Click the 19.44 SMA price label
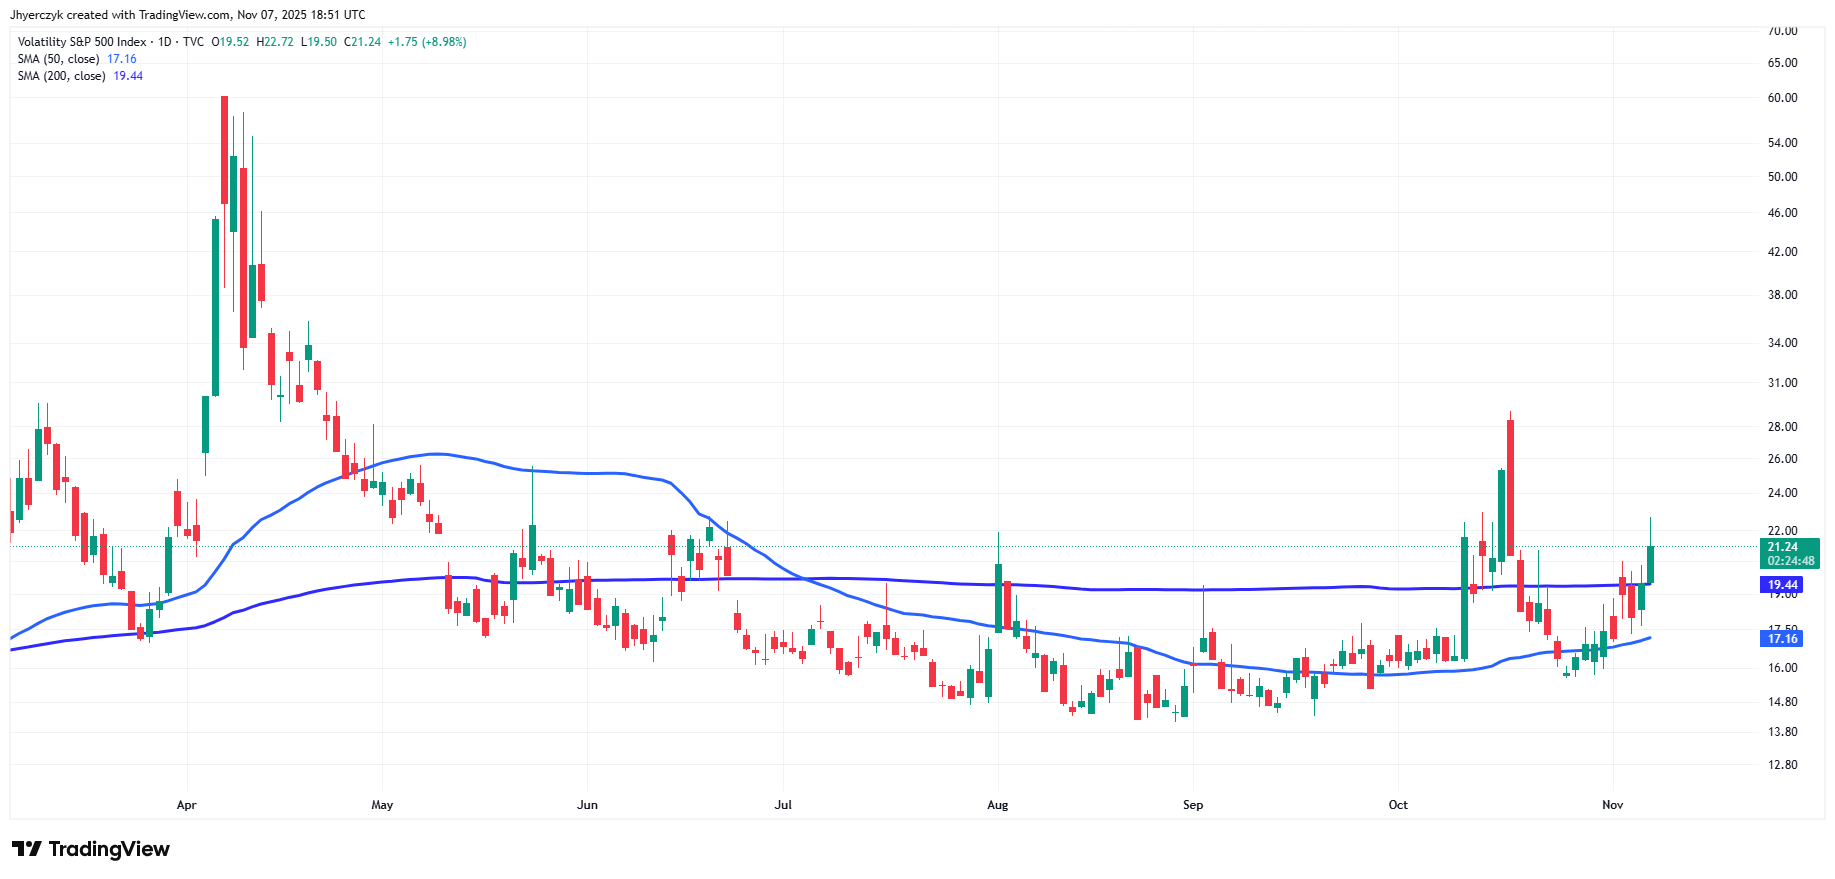The height and width of the screenshot is (879, 1835). coord(1782,585)
